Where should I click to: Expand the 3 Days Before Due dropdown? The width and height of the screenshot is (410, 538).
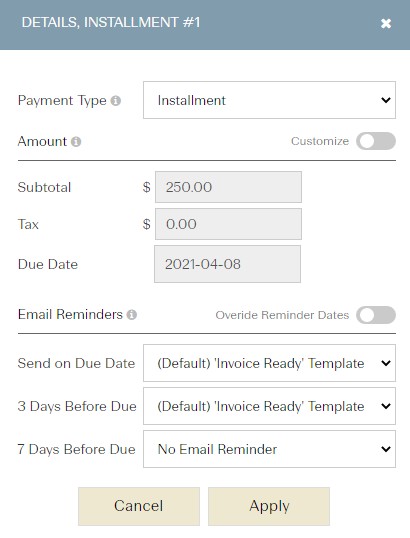[269, 406]
